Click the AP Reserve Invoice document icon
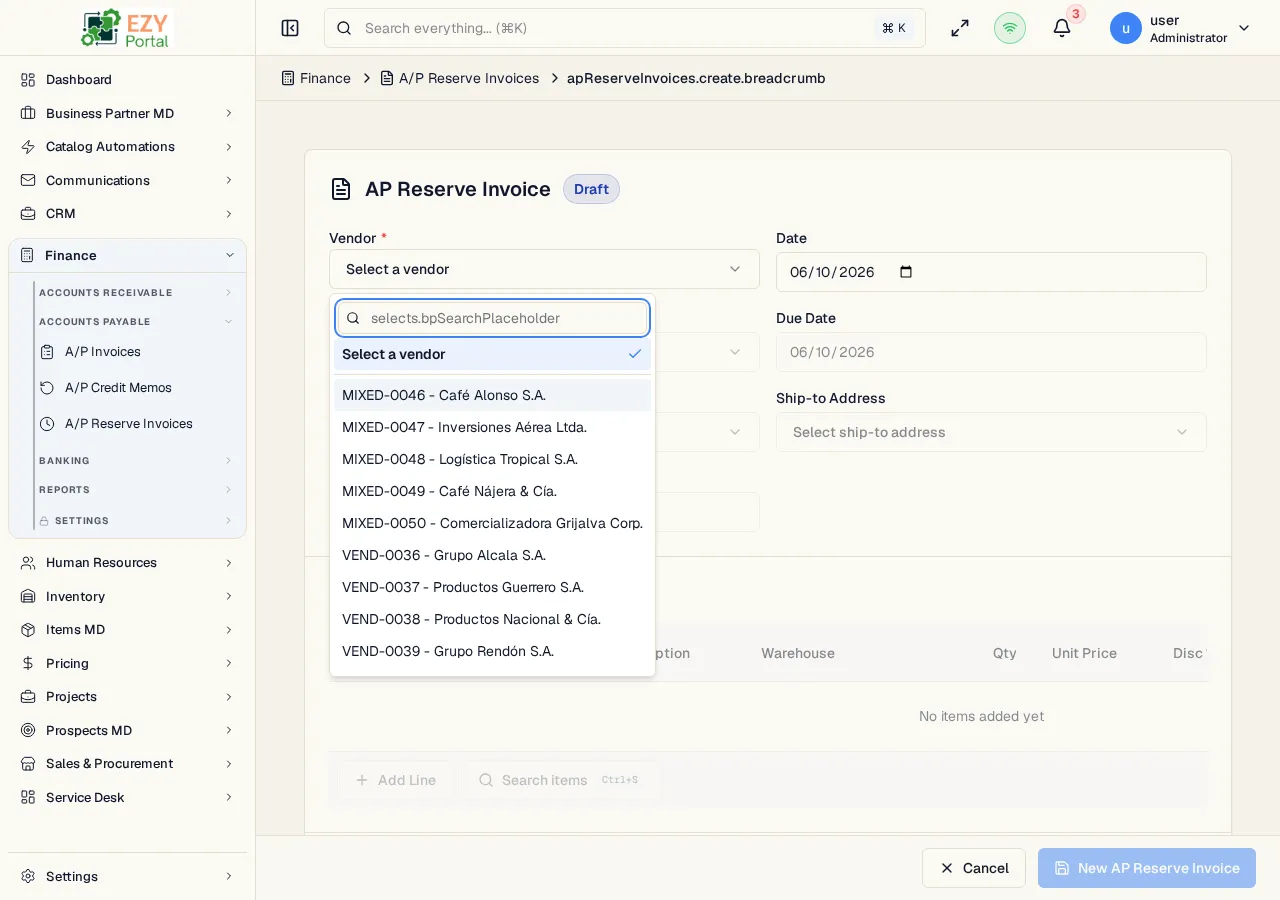 click(x=341, y=189)
